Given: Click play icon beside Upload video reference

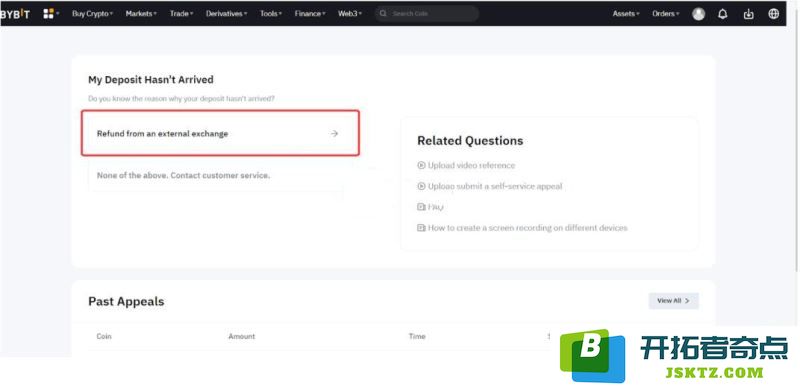Looking at the screenshot, I should (421, 165).
